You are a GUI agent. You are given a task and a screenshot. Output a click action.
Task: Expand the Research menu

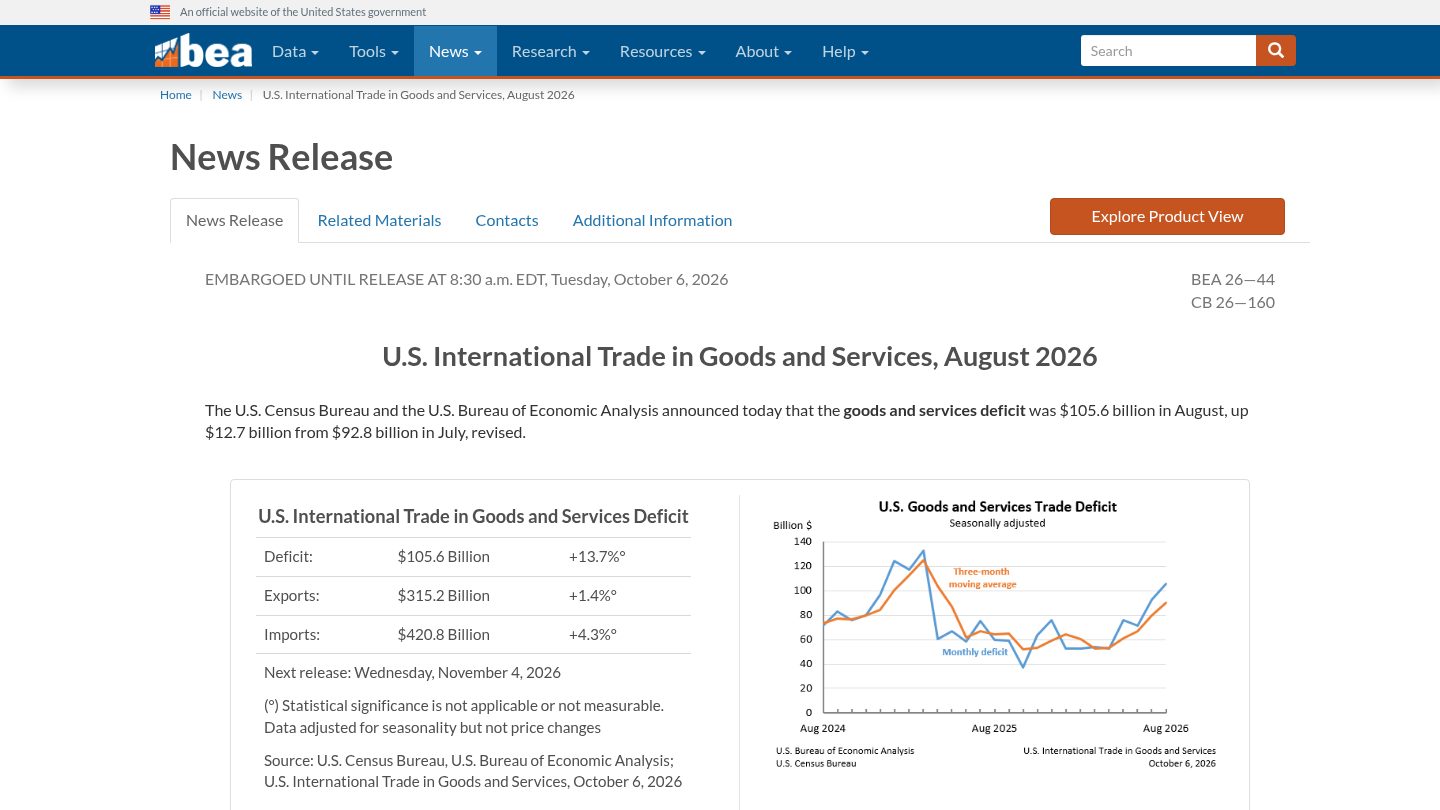coord(550,51)
